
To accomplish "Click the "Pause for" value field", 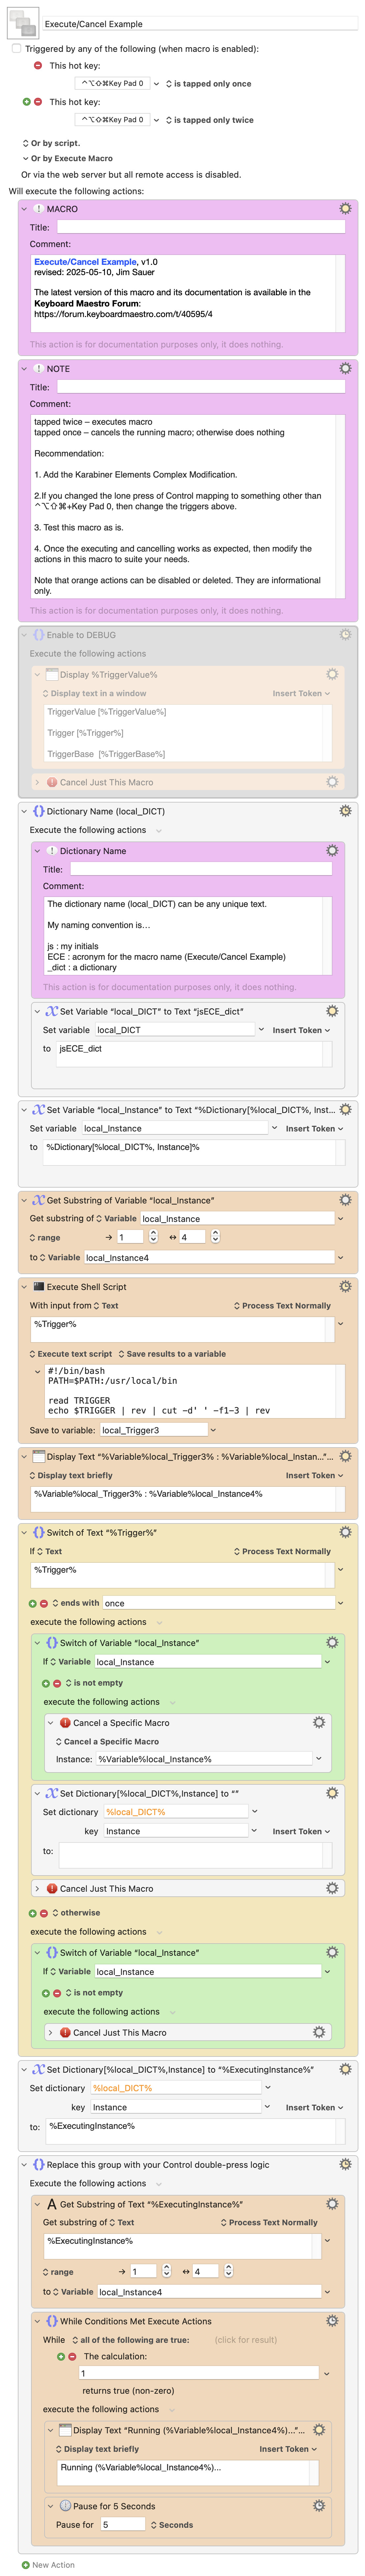I will coord(123,2525).
